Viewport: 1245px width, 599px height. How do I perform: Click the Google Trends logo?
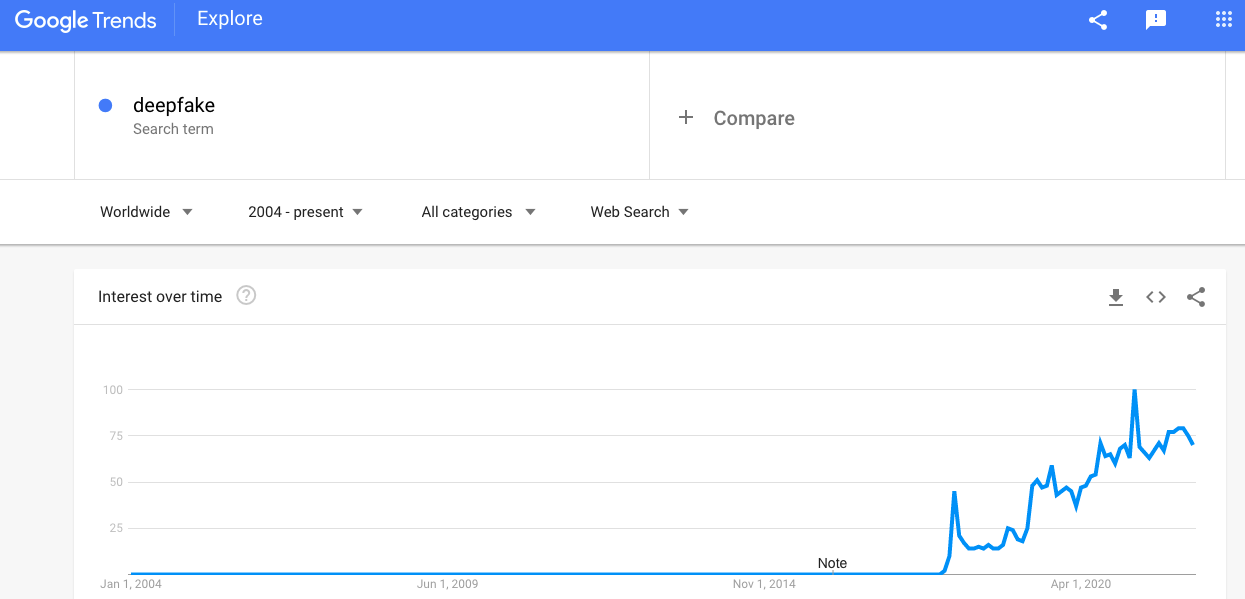tap(86, 20)
